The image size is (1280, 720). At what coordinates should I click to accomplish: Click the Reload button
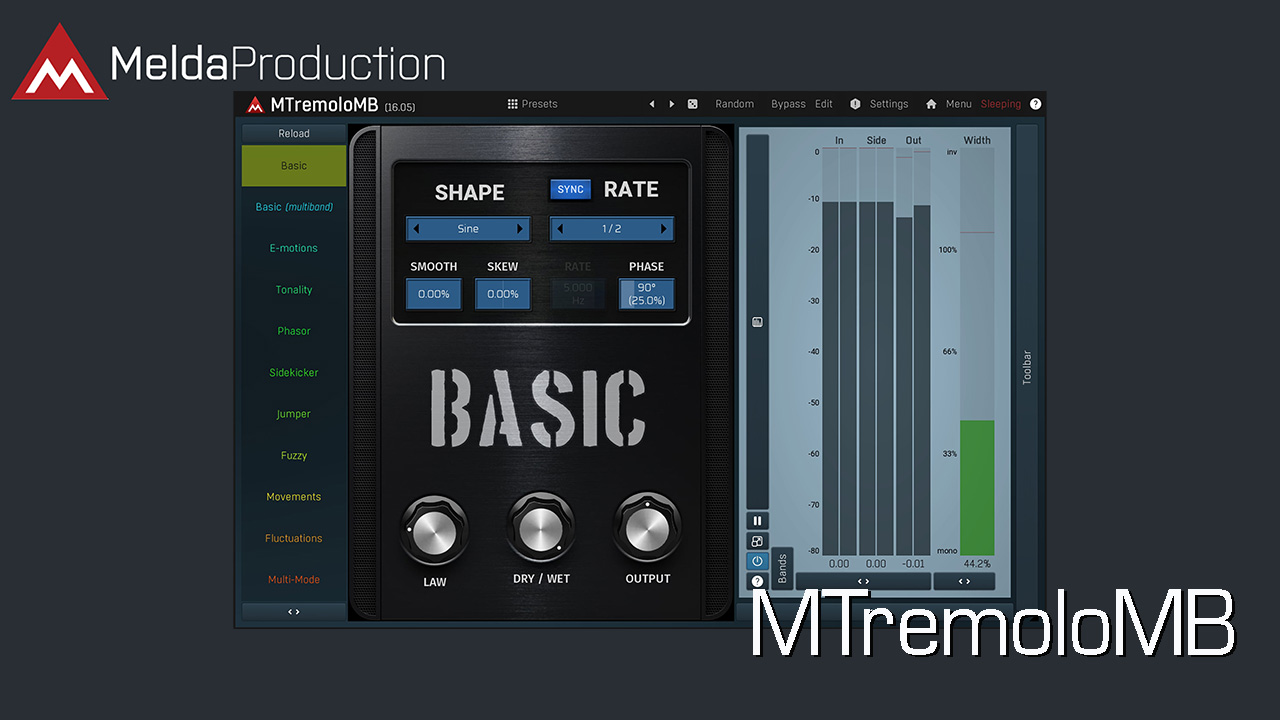point(294,133)
